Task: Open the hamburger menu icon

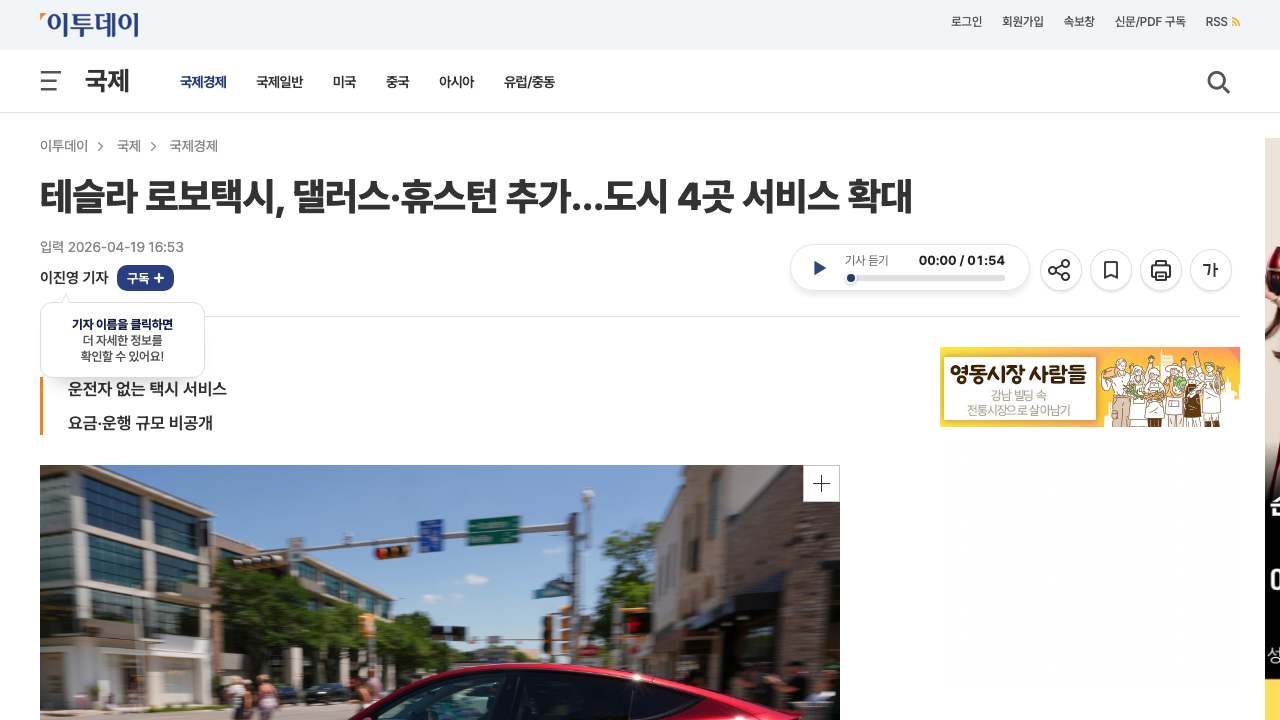Action: point(51,81)
